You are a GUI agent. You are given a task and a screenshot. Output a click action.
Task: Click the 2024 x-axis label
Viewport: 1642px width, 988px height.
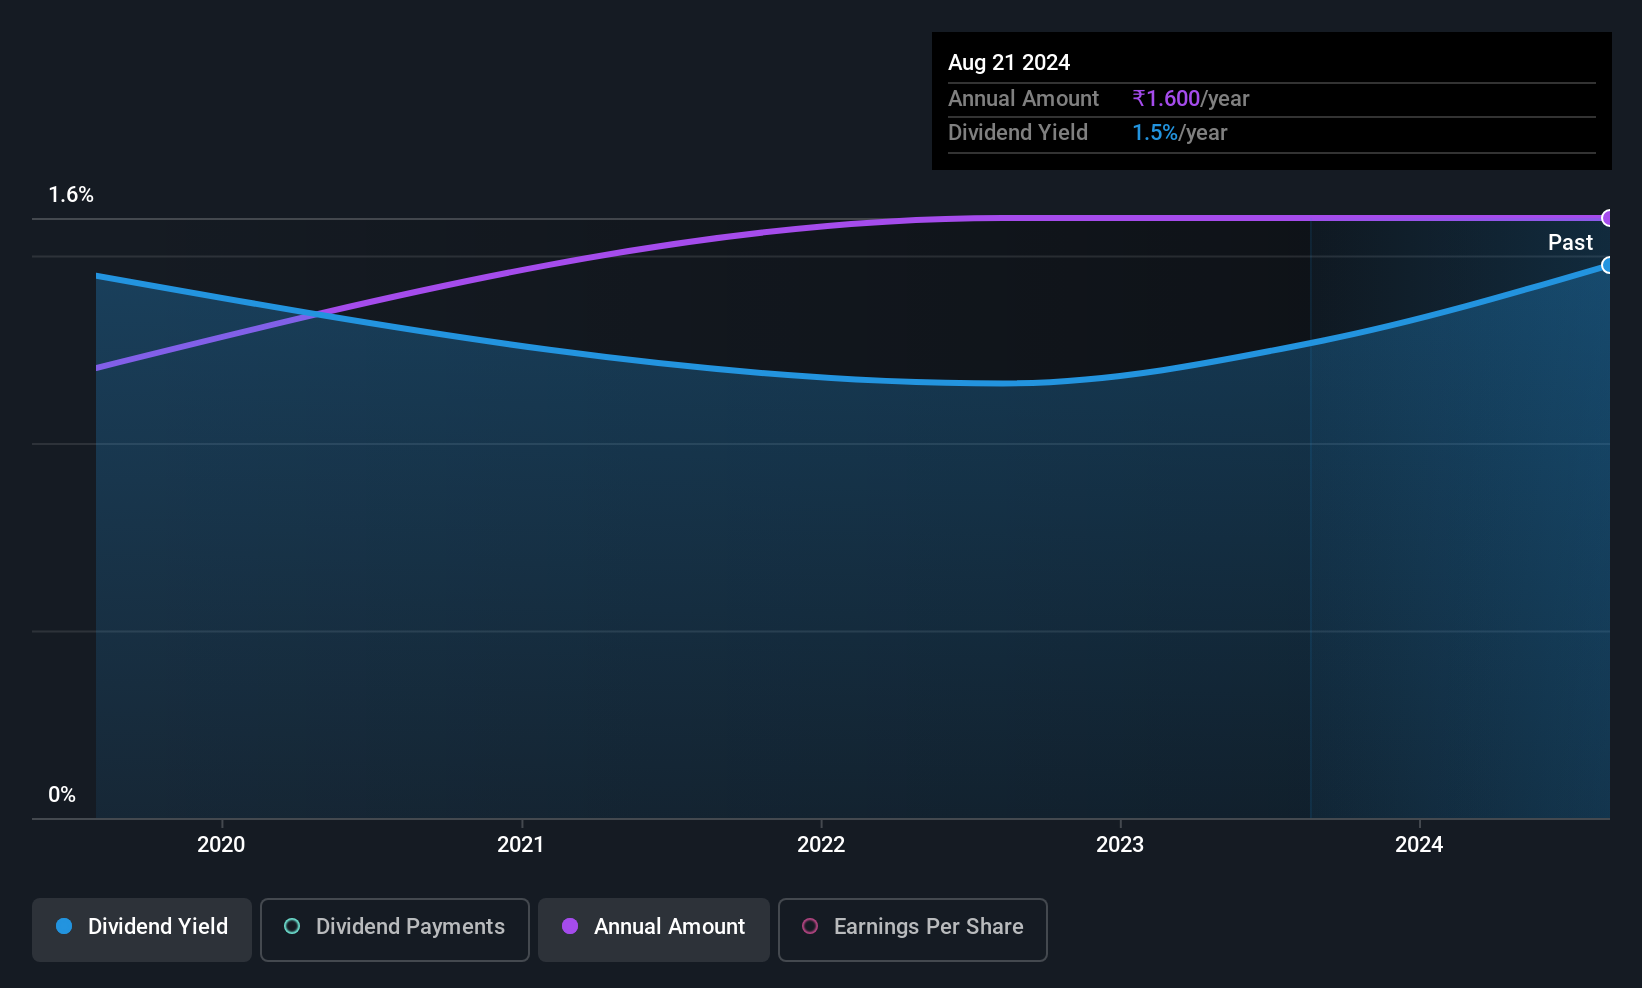point(1419,844)
